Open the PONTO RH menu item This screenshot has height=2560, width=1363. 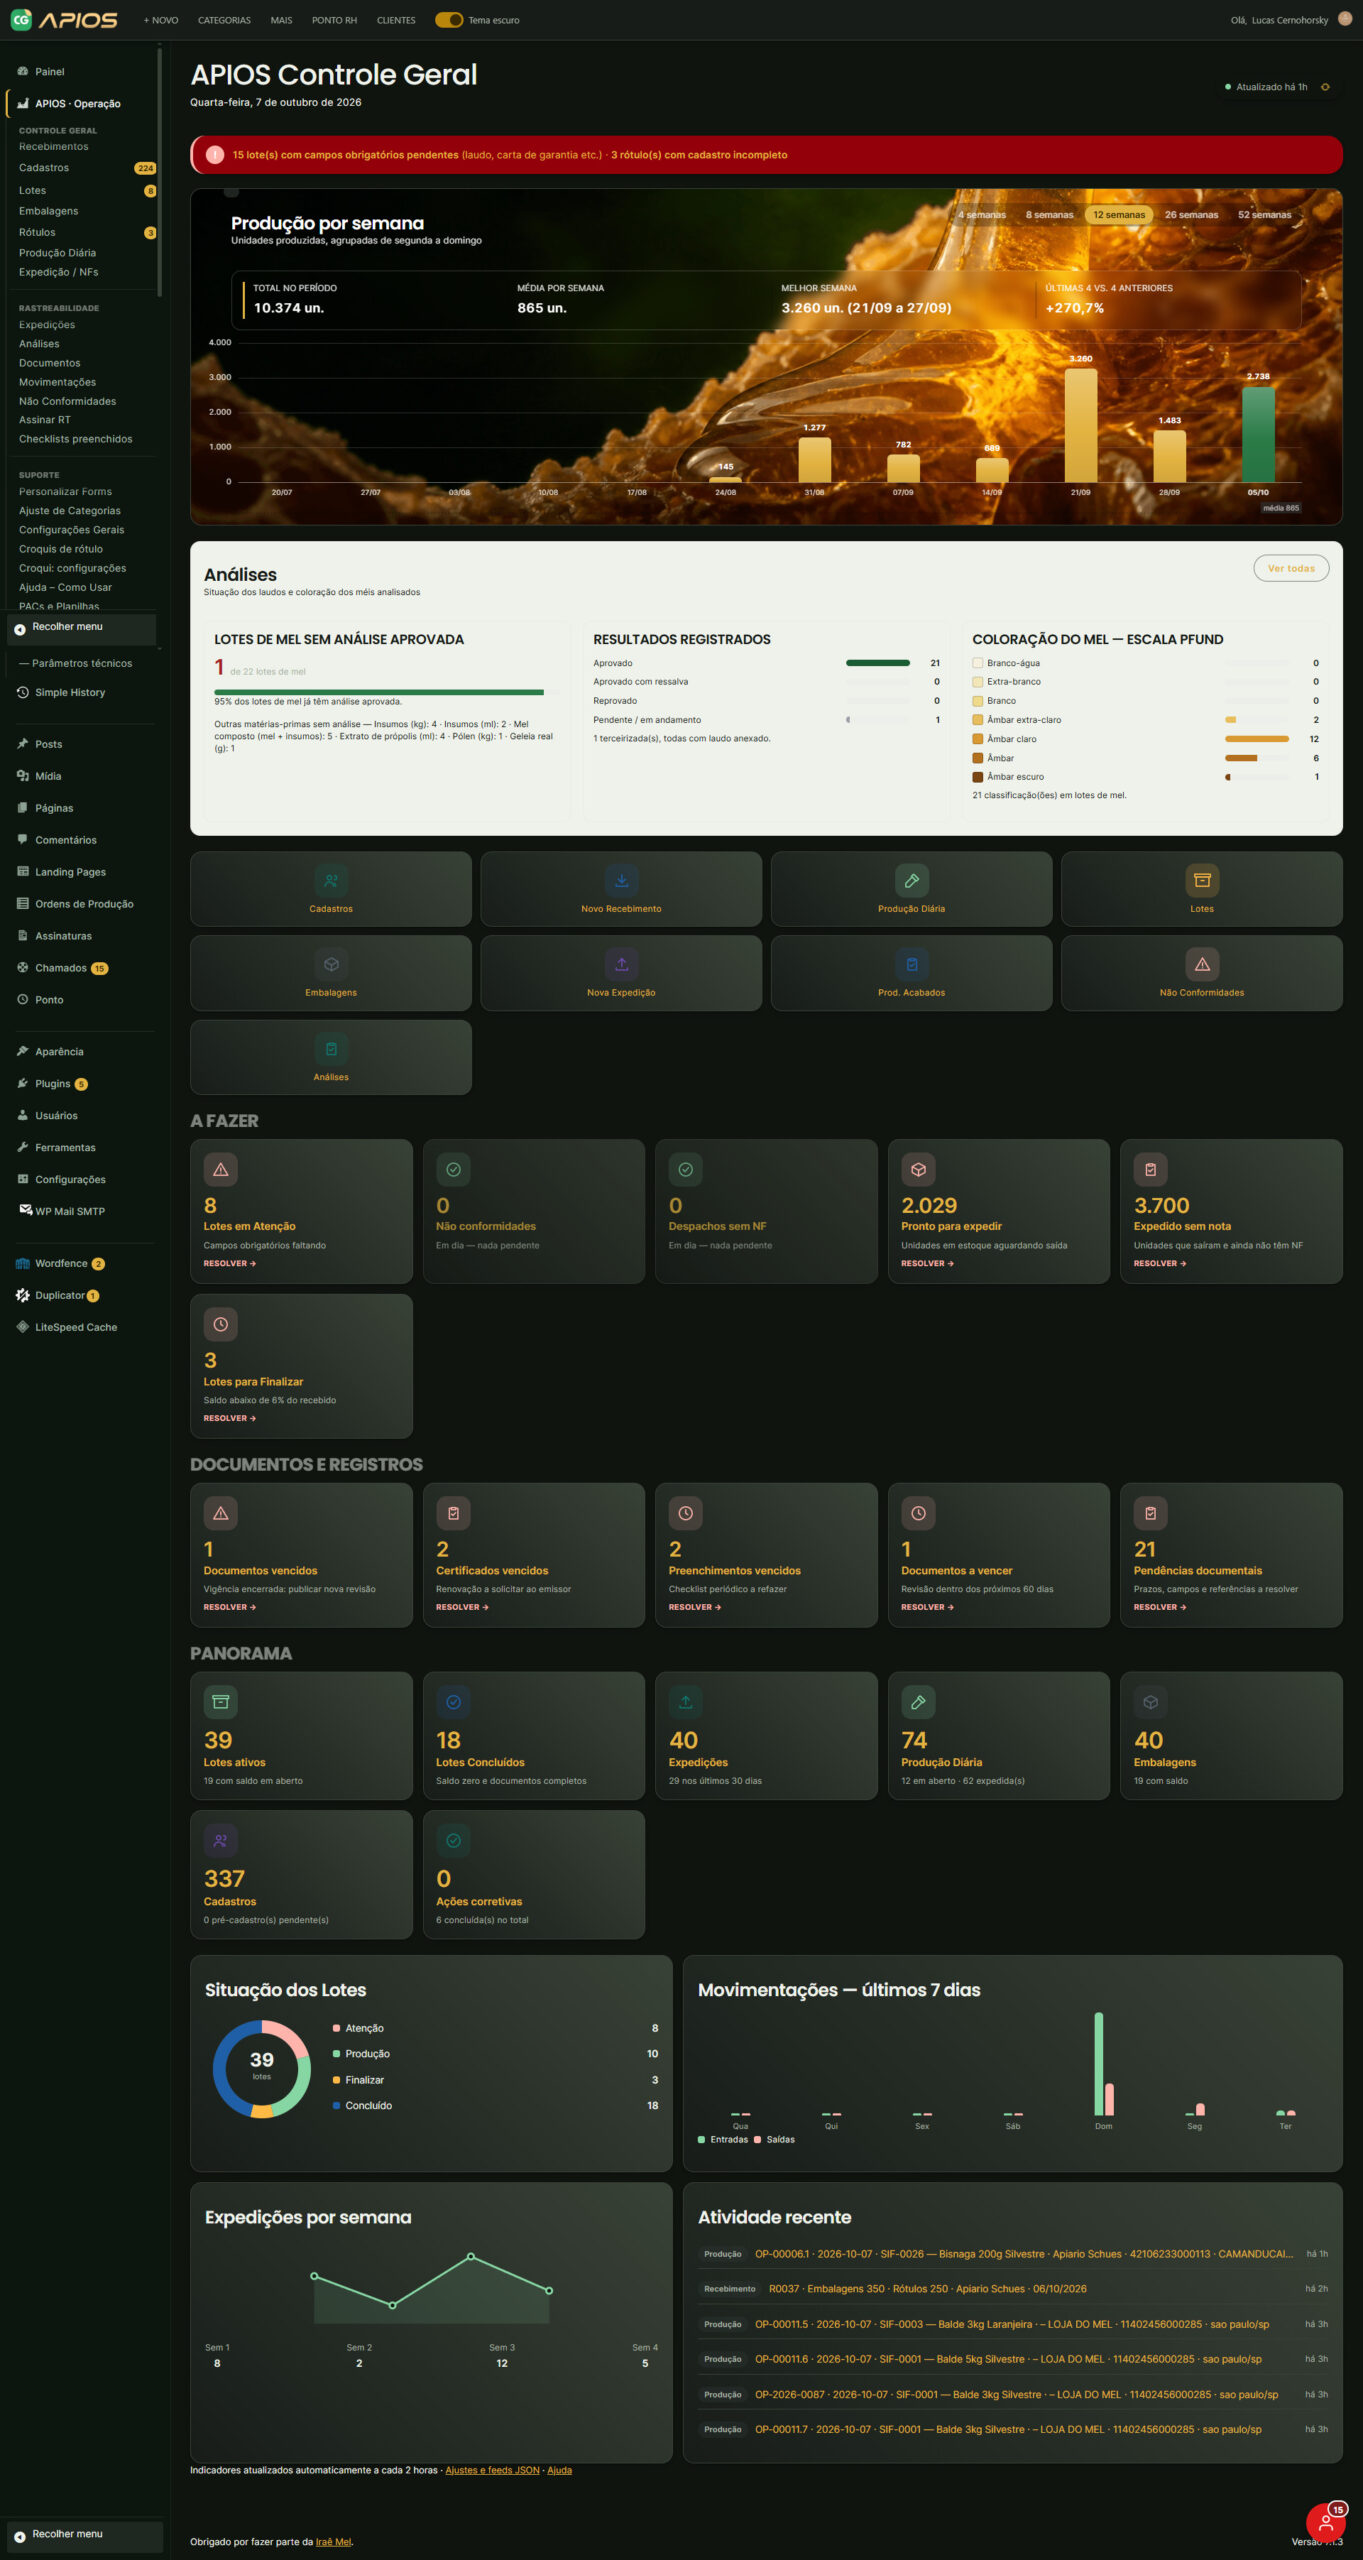point(334,20)
